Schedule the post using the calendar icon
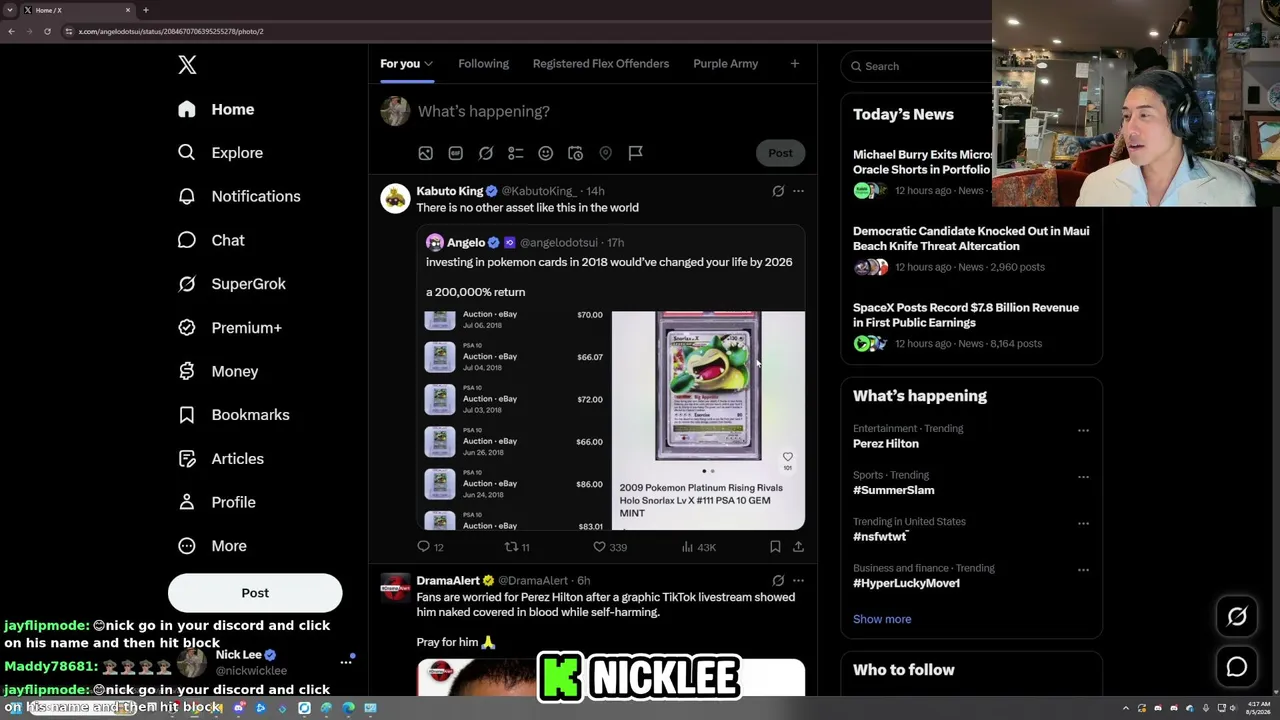 pos(576,153)
